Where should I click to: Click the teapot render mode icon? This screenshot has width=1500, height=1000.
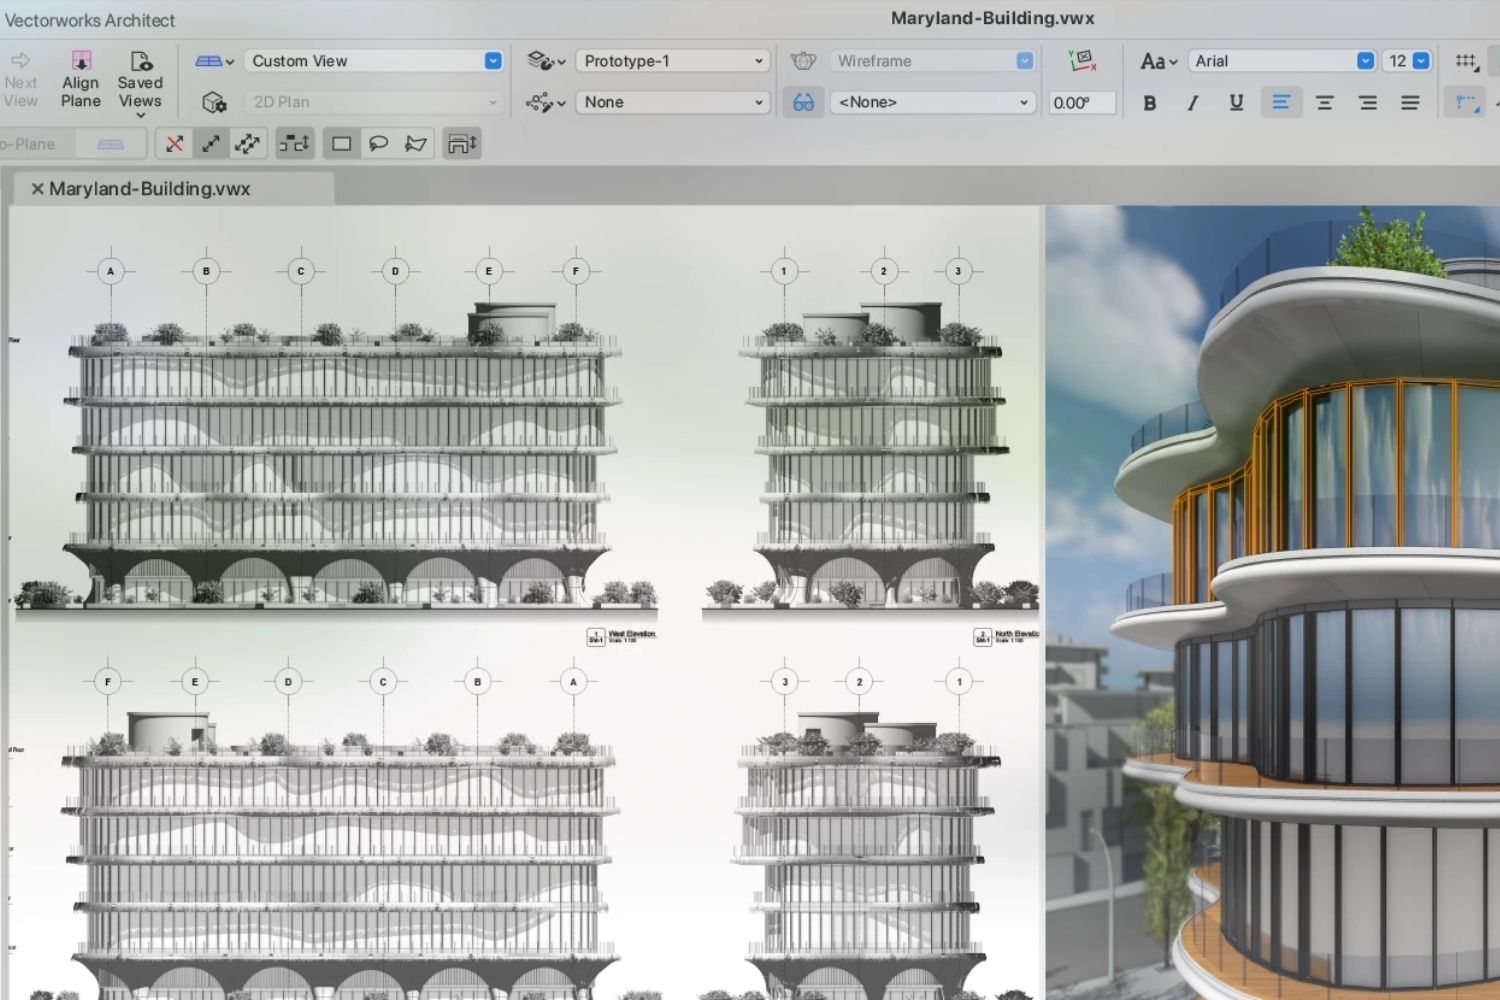coord(803,60)
